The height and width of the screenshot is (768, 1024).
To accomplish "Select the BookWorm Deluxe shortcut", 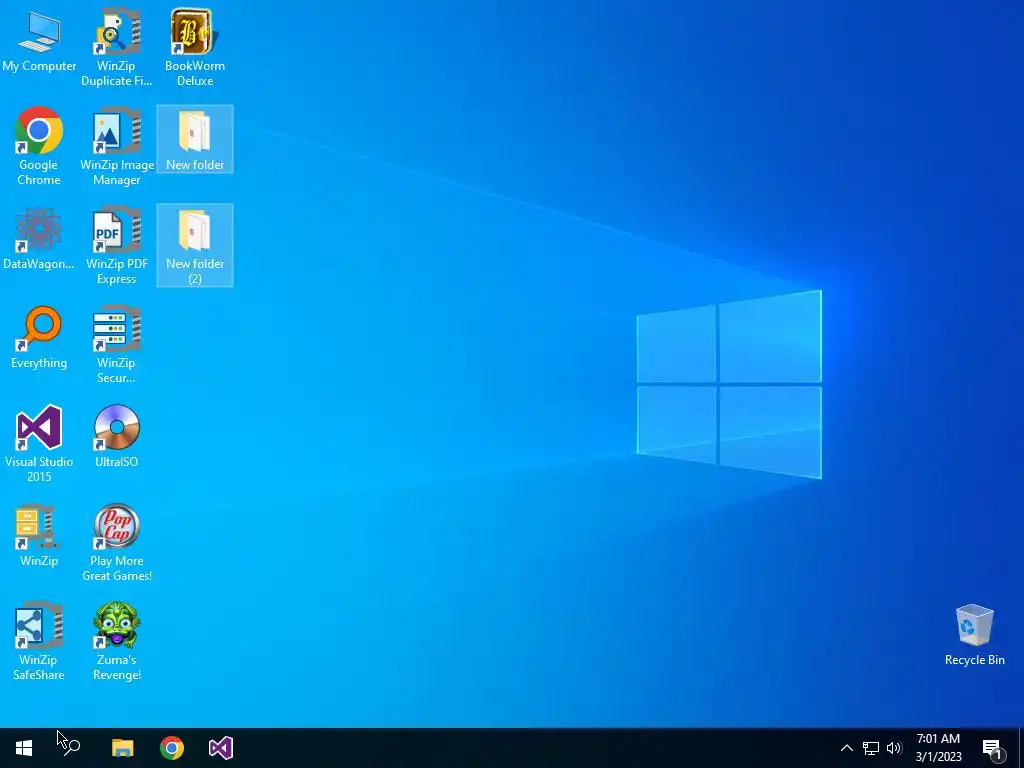I will (x=195, y=47).
